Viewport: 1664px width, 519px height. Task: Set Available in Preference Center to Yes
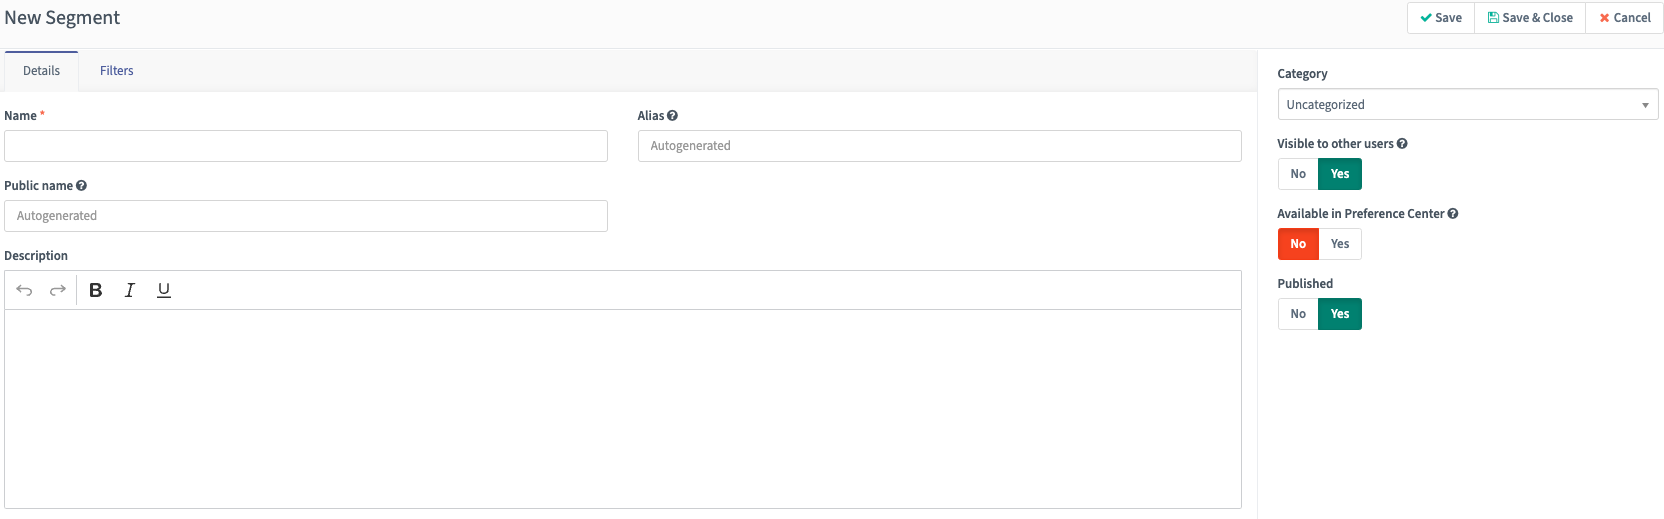point(1340,244)
